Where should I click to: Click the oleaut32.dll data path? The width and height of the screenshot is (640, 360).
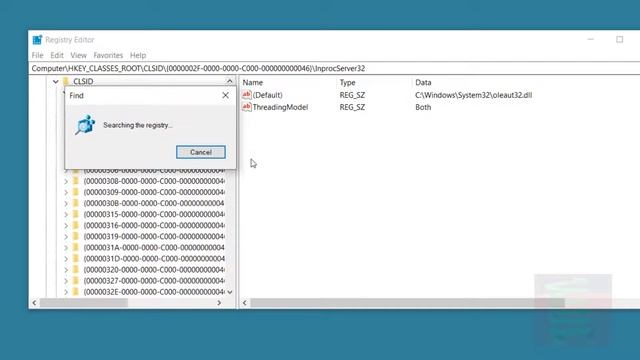[x=473, y=95]
